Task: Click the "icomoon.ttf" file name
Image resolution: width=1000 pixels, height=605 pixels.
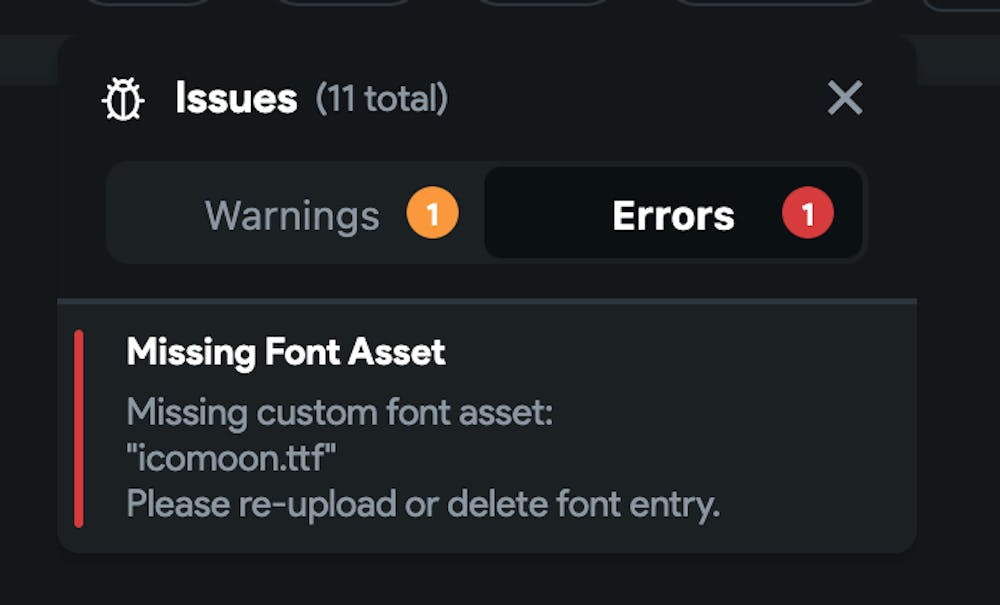Action: 232,458
